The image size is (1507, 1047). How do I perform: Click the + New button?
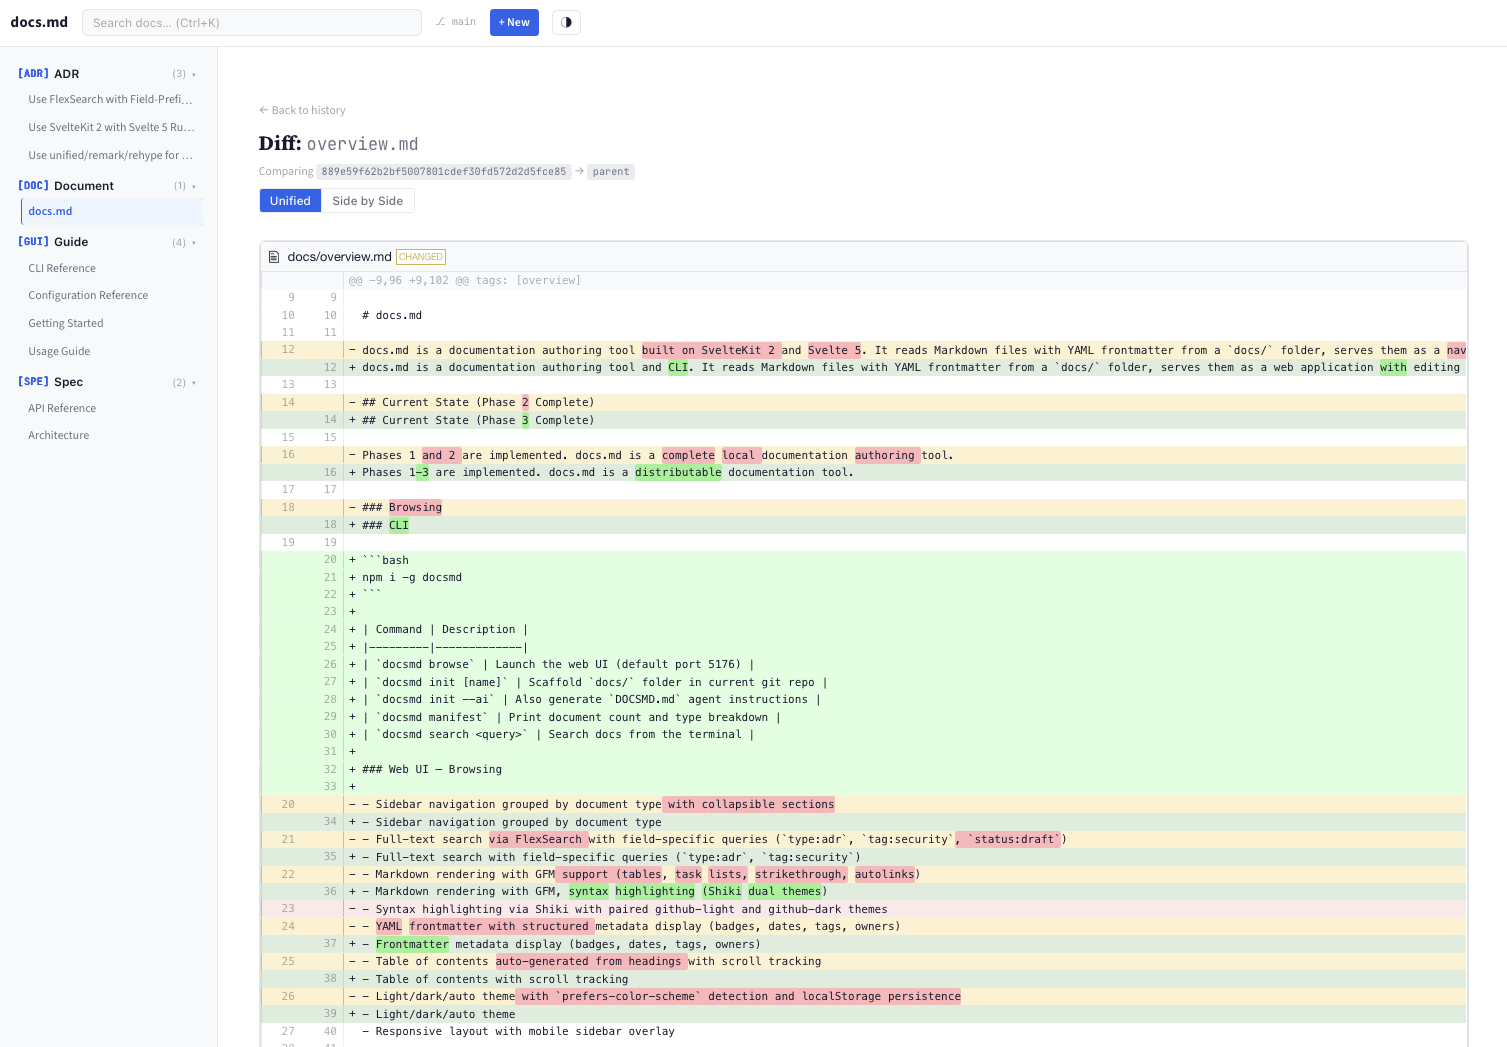513,22
